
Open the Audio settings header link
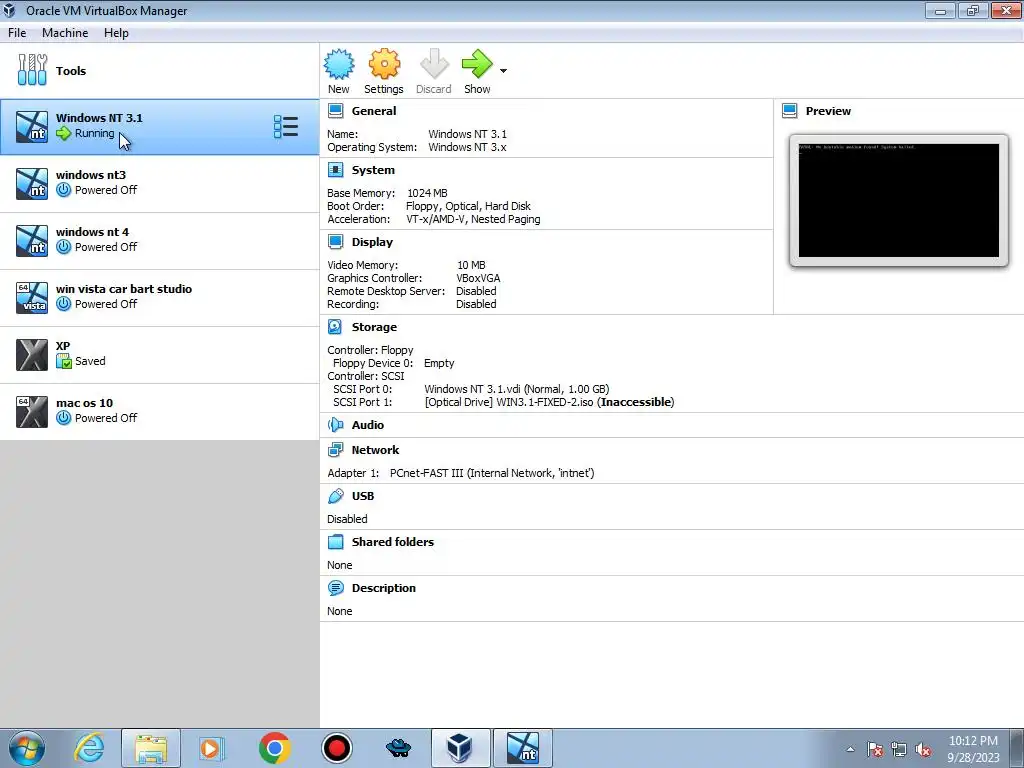point(368,424)
